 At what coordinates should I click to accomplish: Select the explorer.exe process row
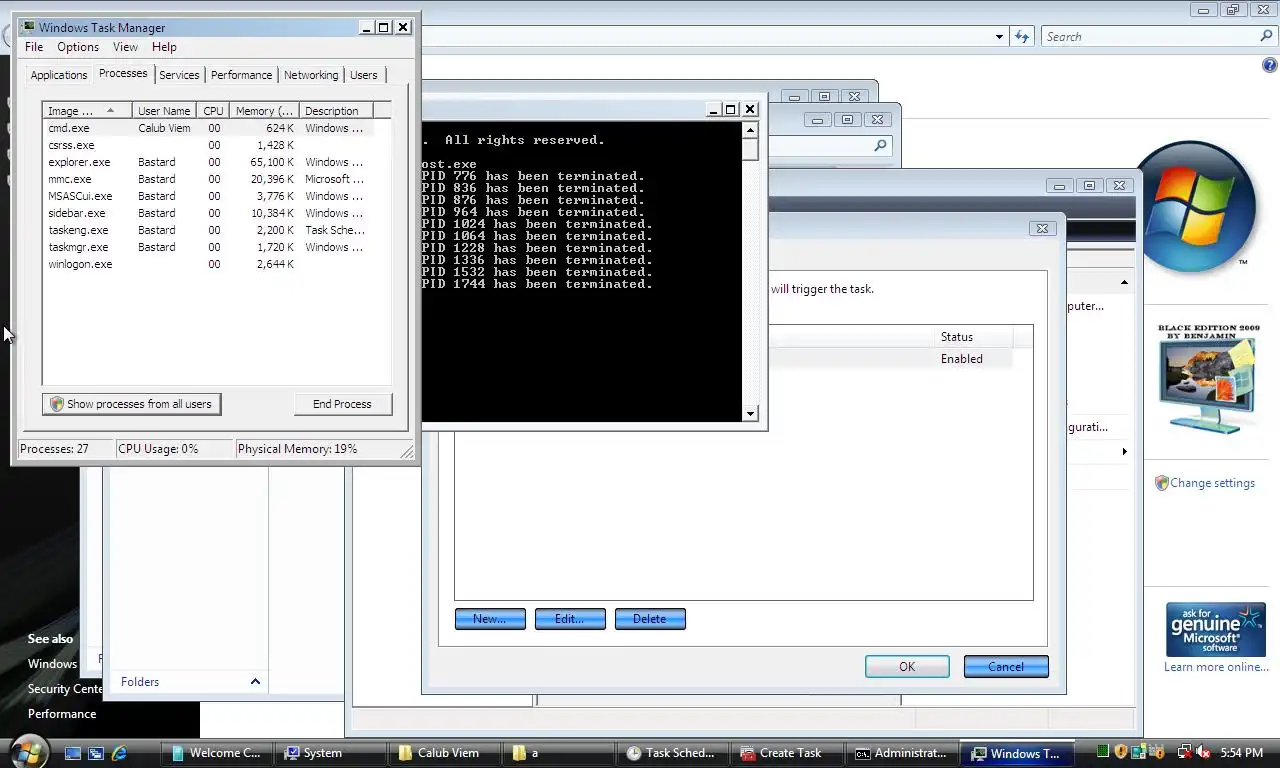(208, 162)
